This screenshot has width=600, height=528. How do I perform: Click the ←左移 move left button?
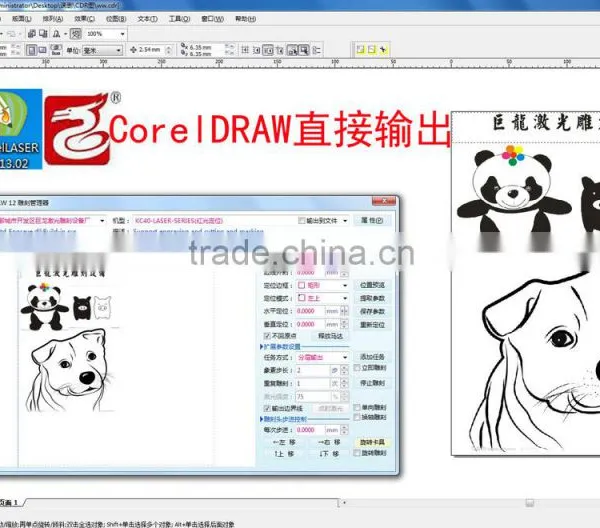pos(284,442)
